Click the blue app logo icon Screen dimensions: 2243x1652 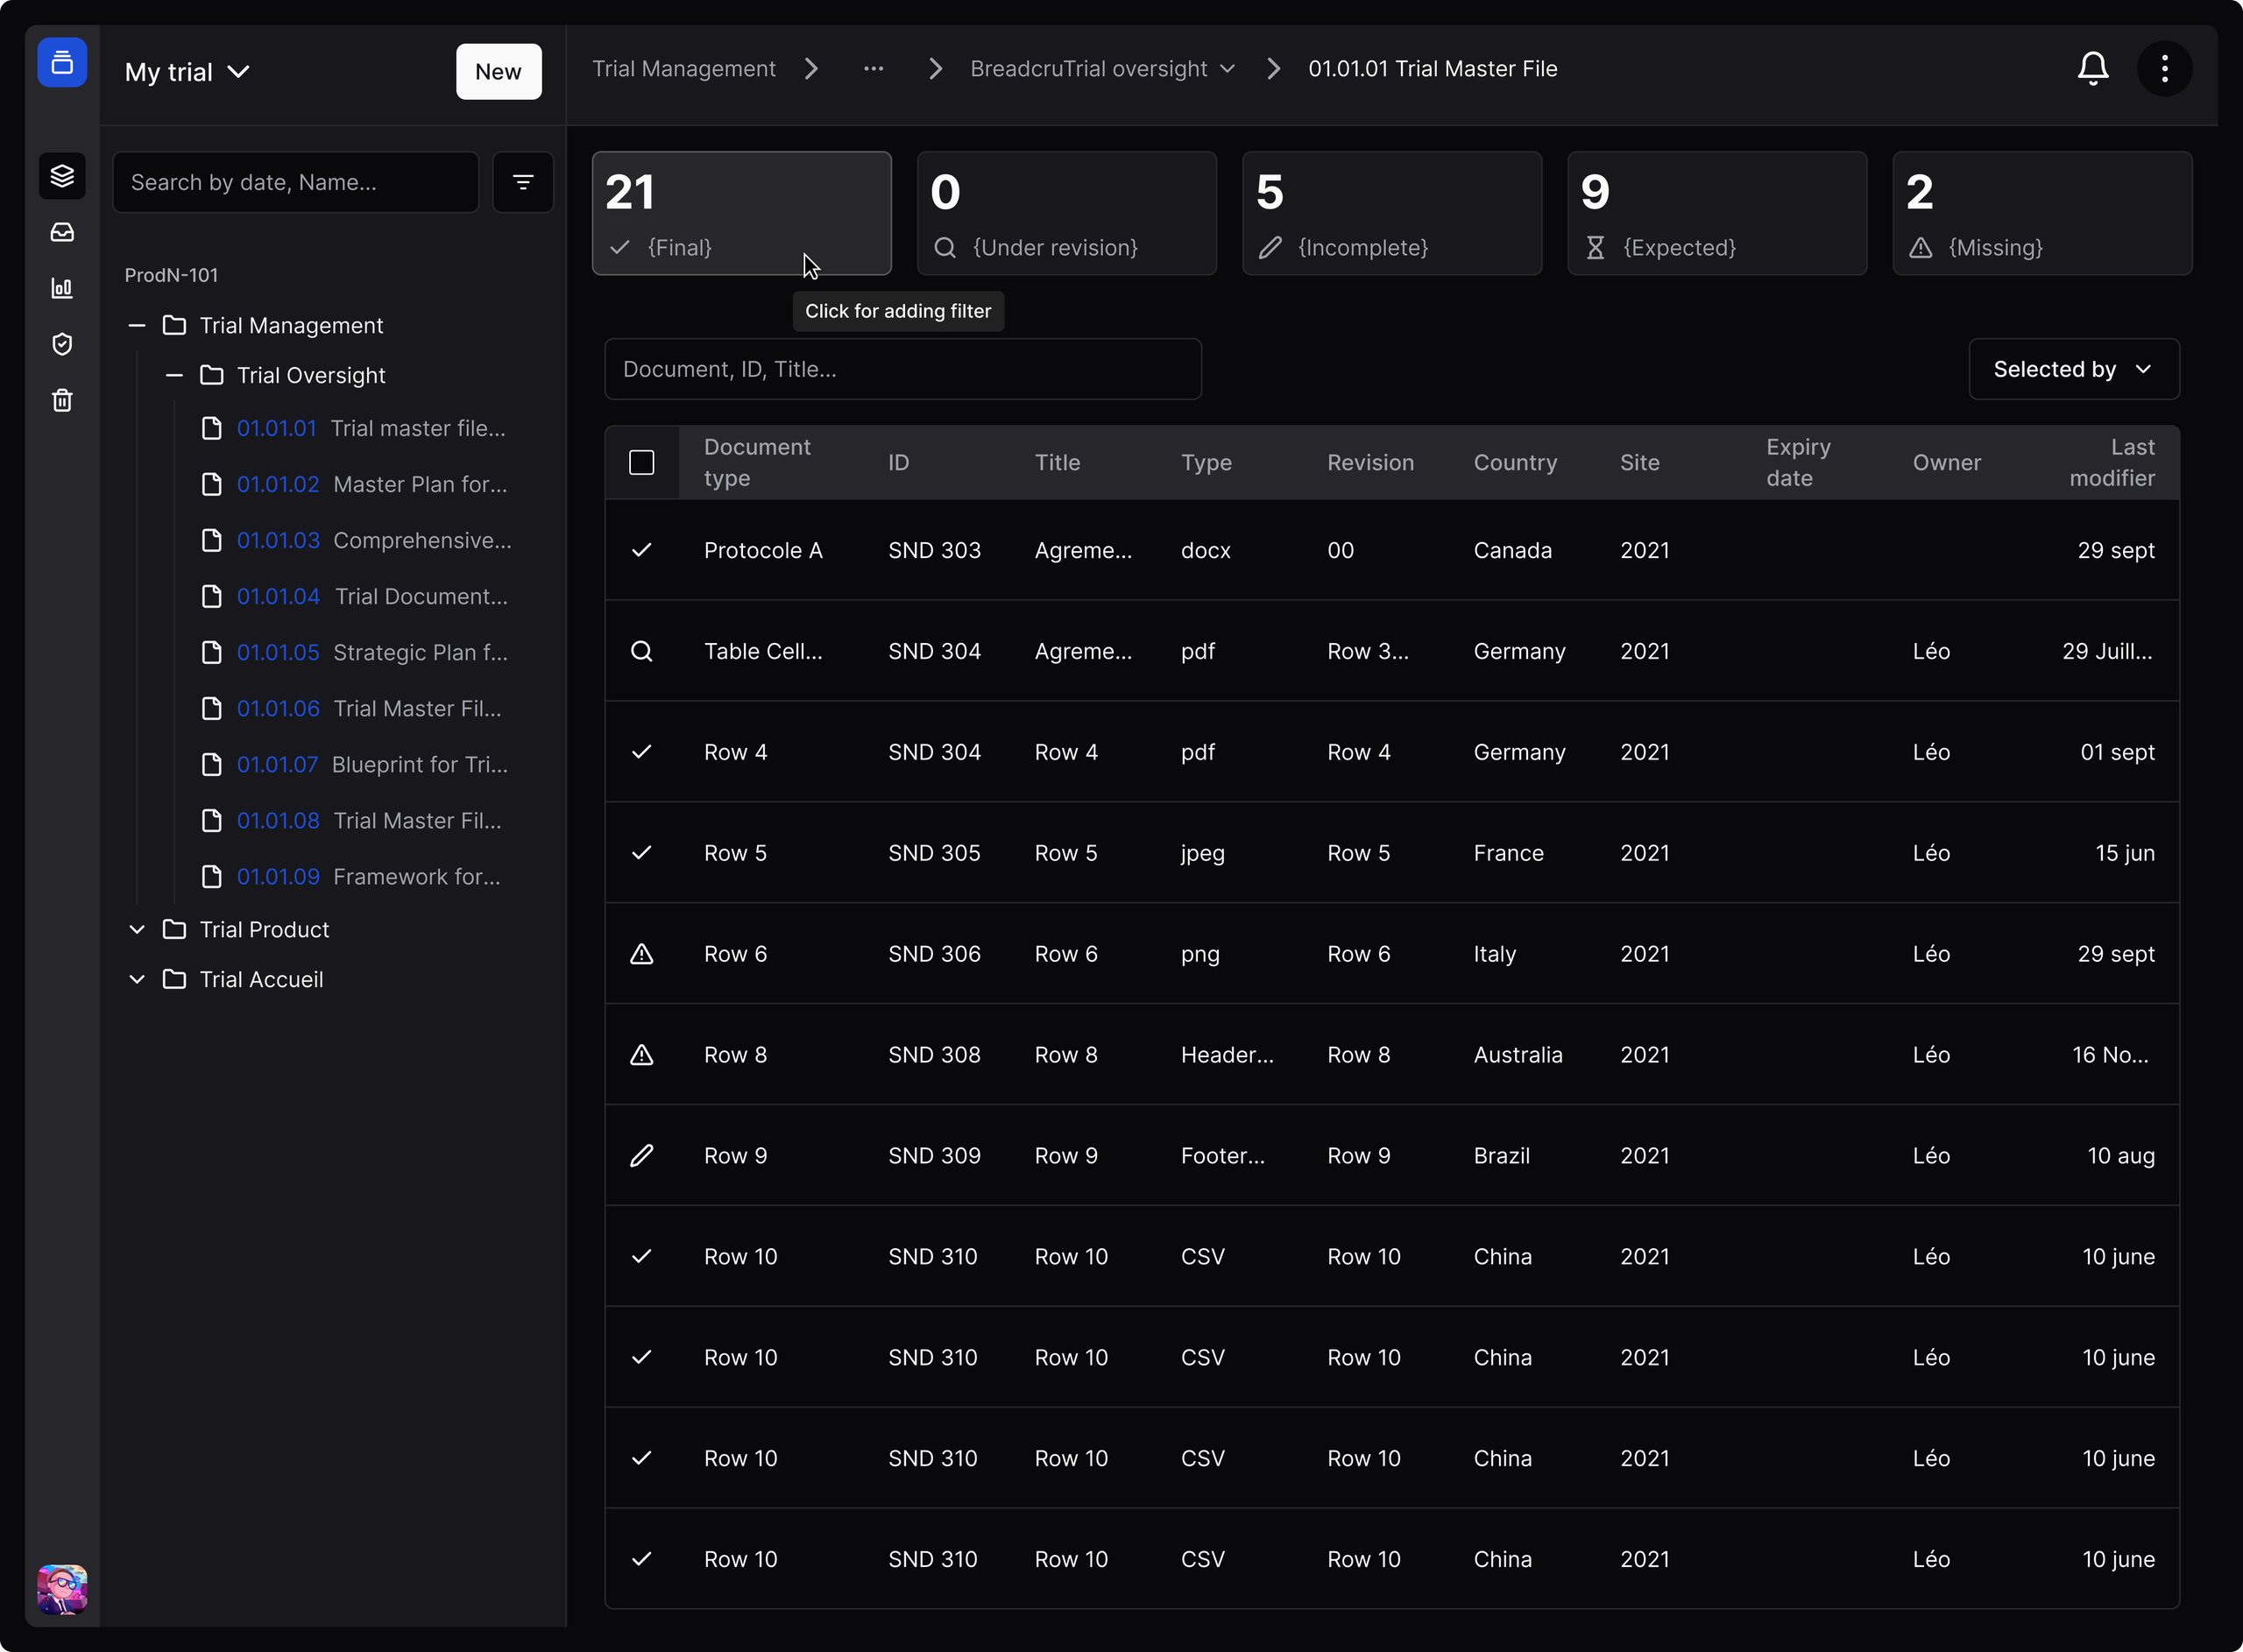click(62, 63)
